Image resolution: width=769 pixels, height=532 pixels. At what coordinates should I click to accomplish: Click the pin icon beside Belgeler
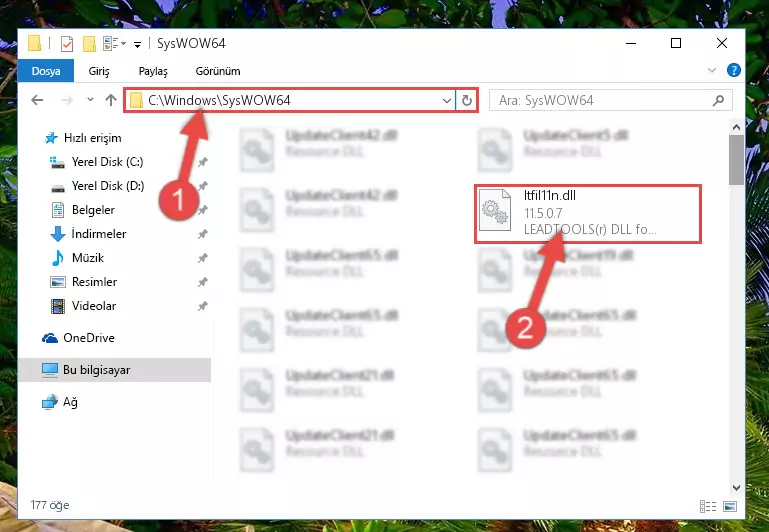click(x=203, y=210)
